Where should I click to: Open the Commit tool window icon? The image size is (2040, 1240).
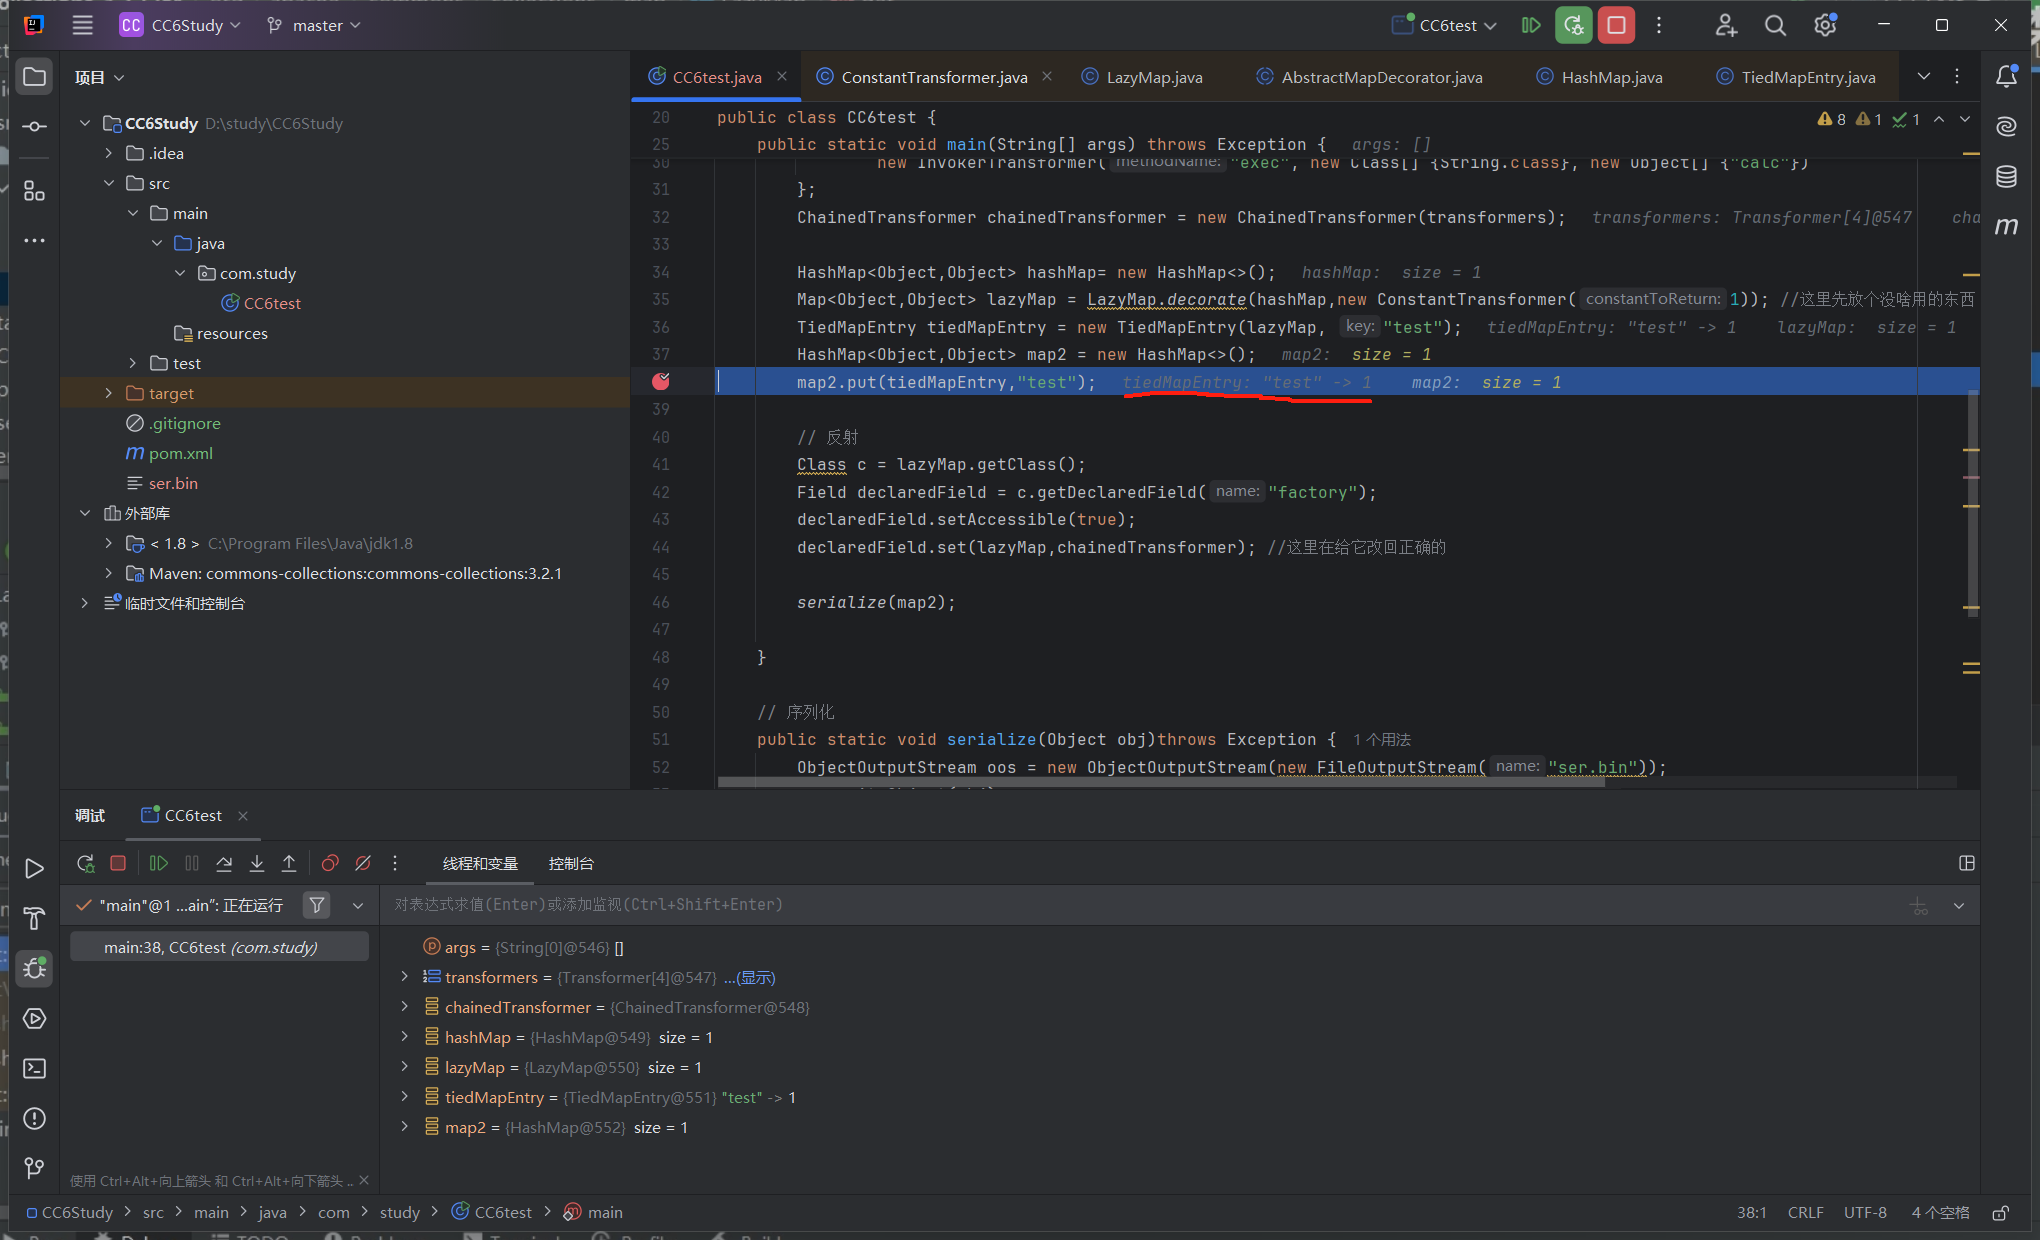(34, 126)
